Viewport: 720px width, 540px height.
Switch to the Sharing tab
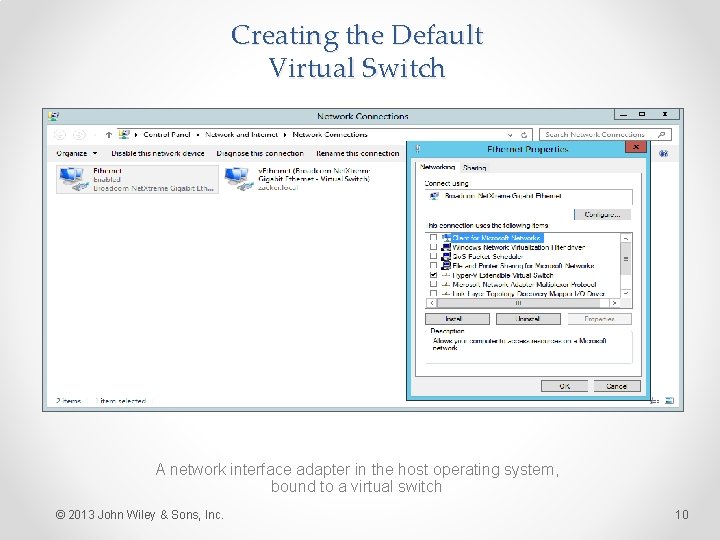[x=474, y=168]
